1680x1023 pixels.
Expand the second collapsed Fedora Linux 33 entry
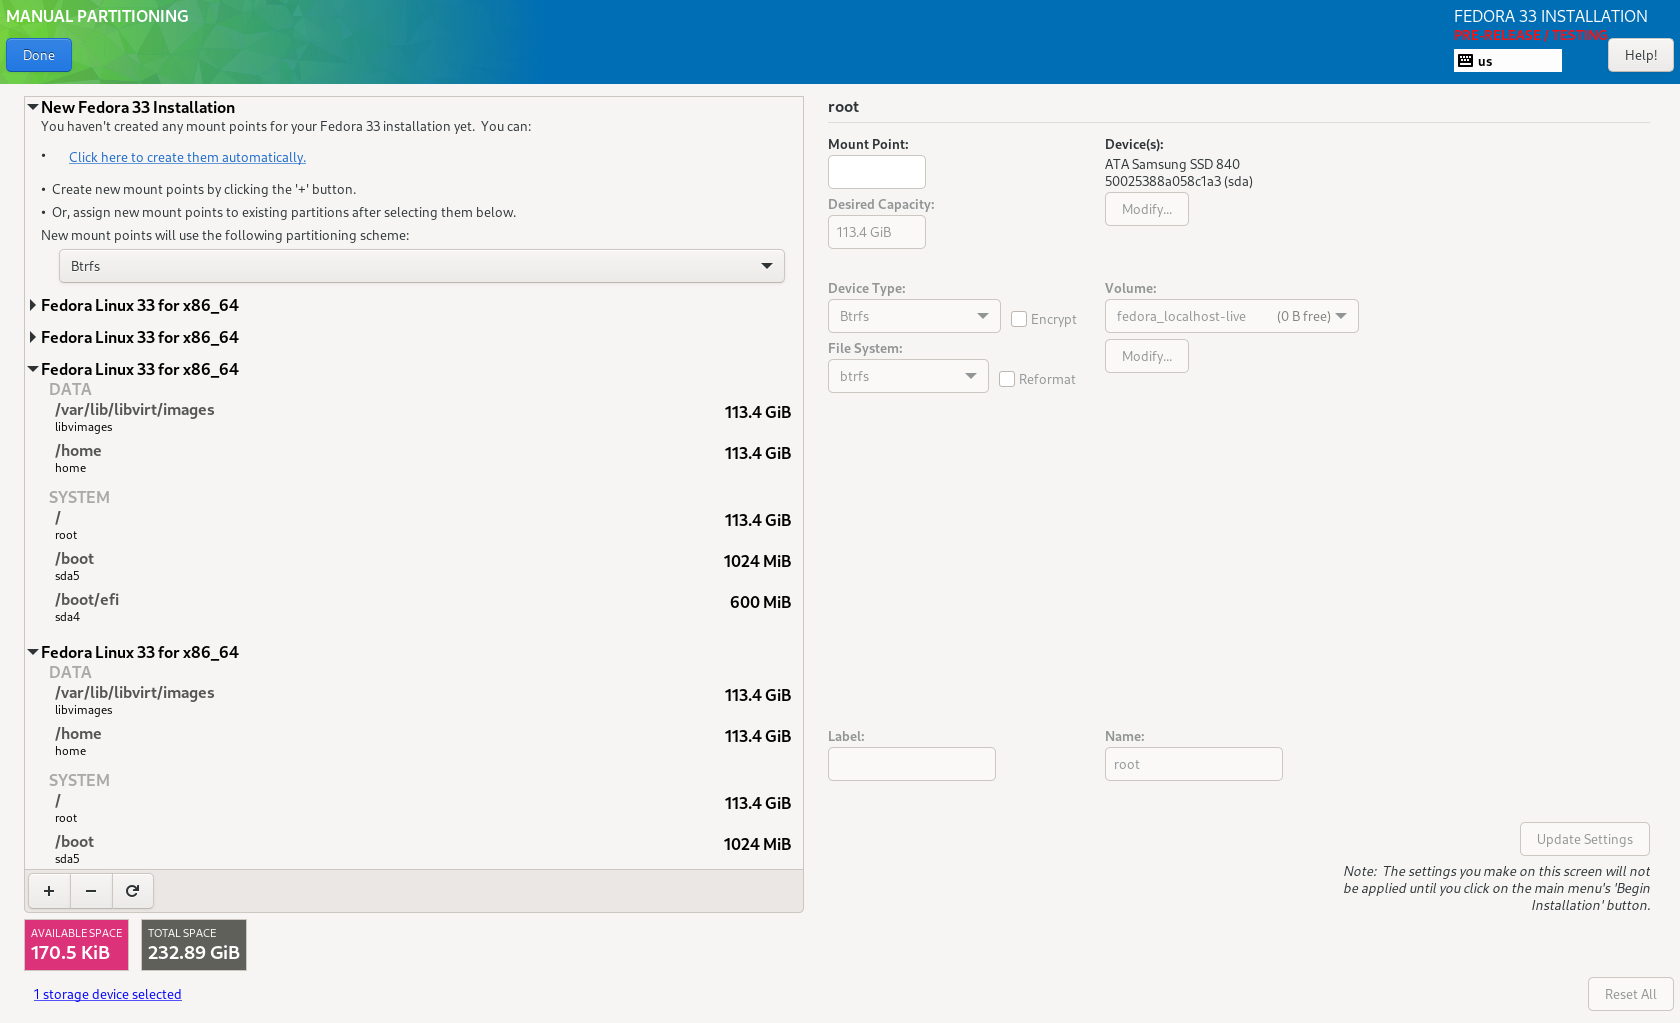(x=33, y=337)
